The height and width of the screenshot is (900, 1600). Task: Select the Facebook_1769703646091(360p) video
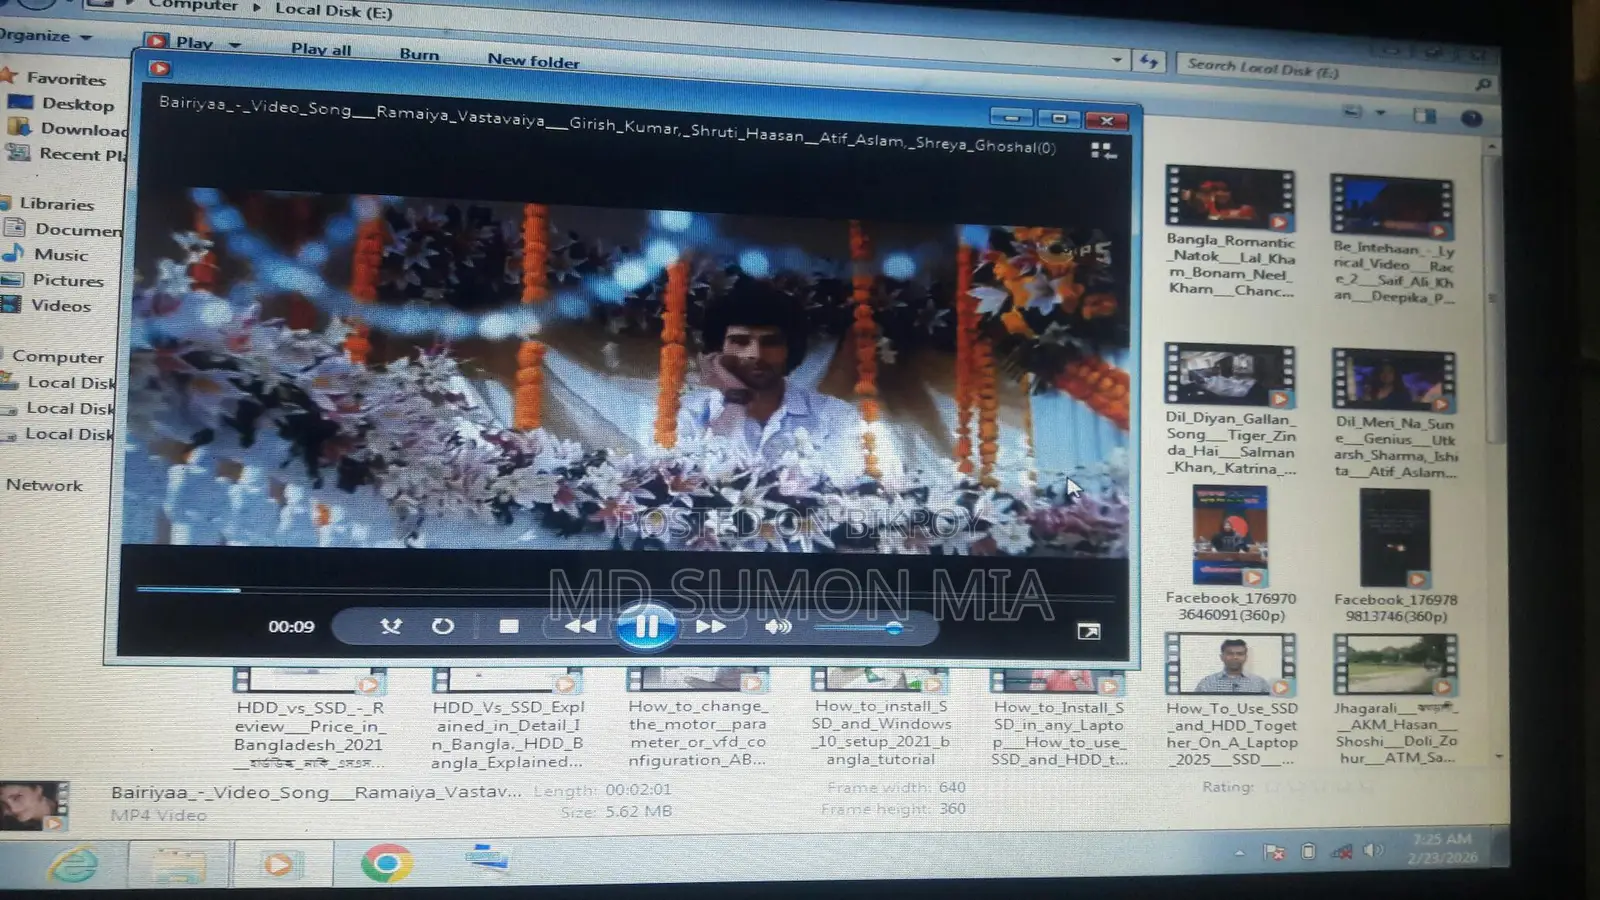[x=1230, y=556]
